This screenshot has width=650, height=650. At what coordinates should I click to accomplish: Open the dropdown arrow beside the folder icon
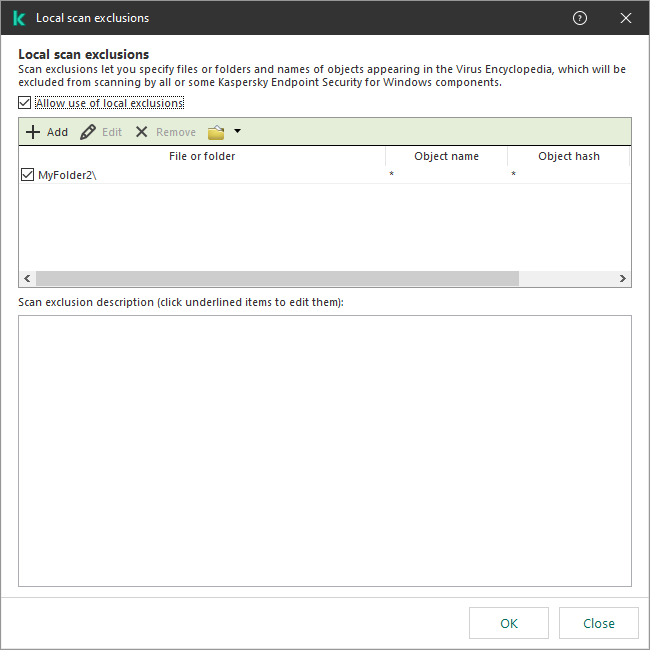pos(238,131)
